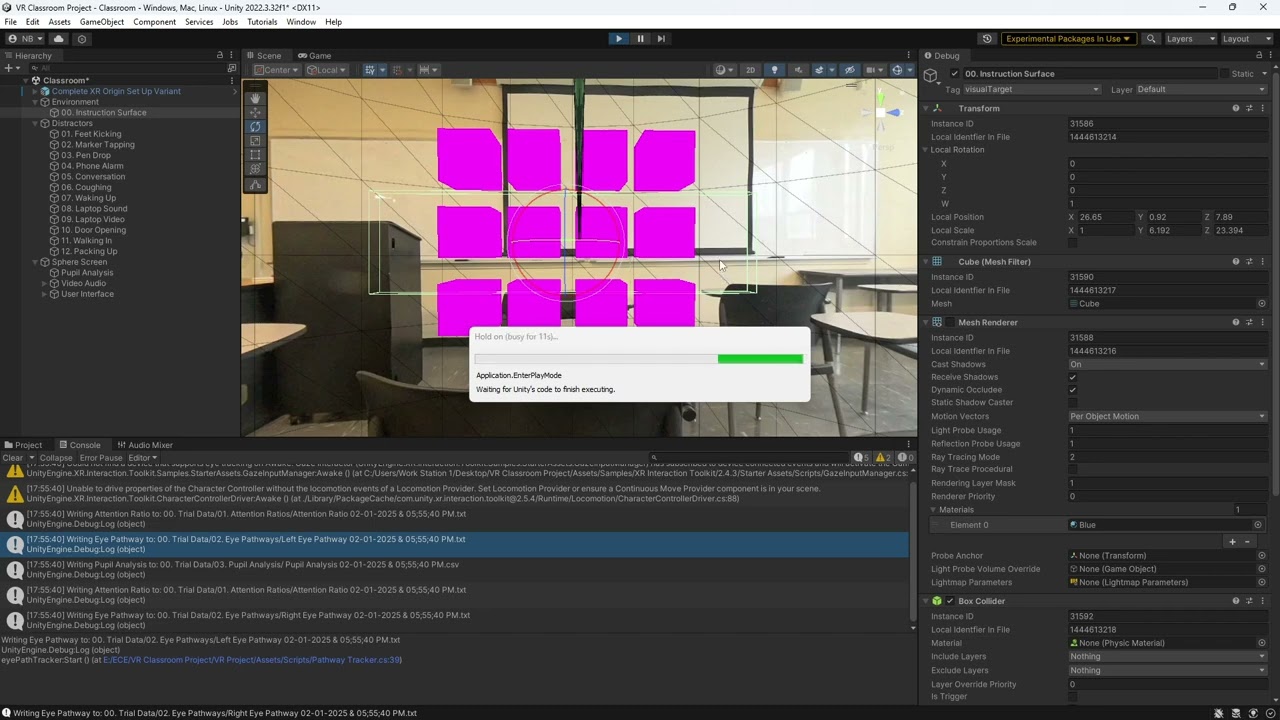1280x720 pixels.
Task: Toggle console Collapse button
Action: click(56, 458)
